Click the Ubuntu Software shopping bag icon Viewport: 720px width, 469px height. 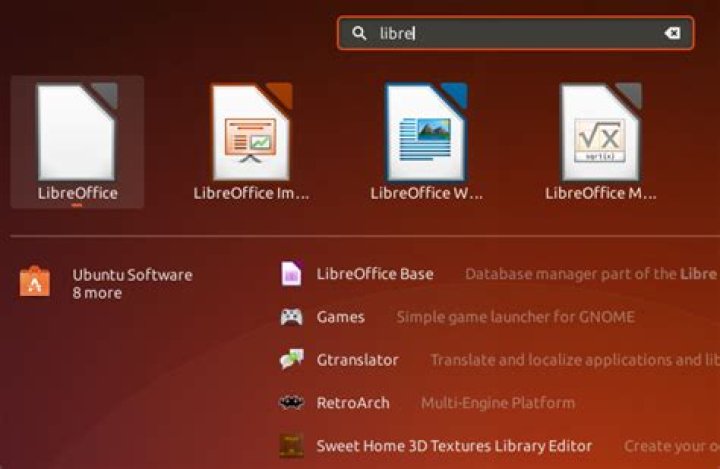[x=35, y=282]
